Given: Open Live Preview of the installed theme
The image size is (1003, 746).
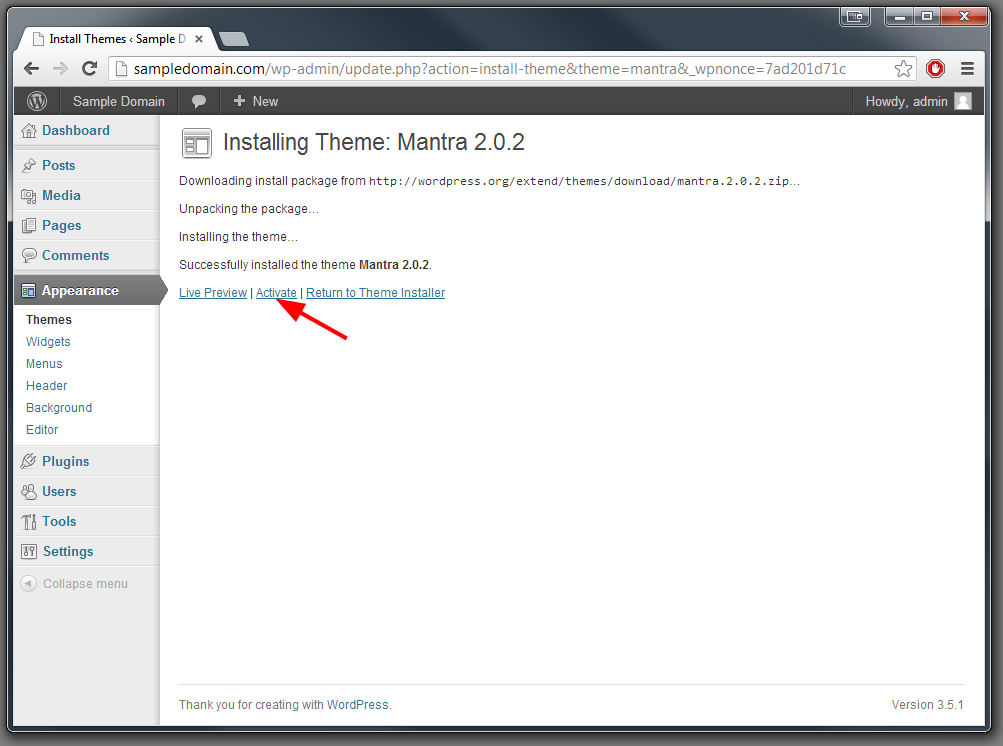Looking at the screenshot, I should click(x=212, y=293).
